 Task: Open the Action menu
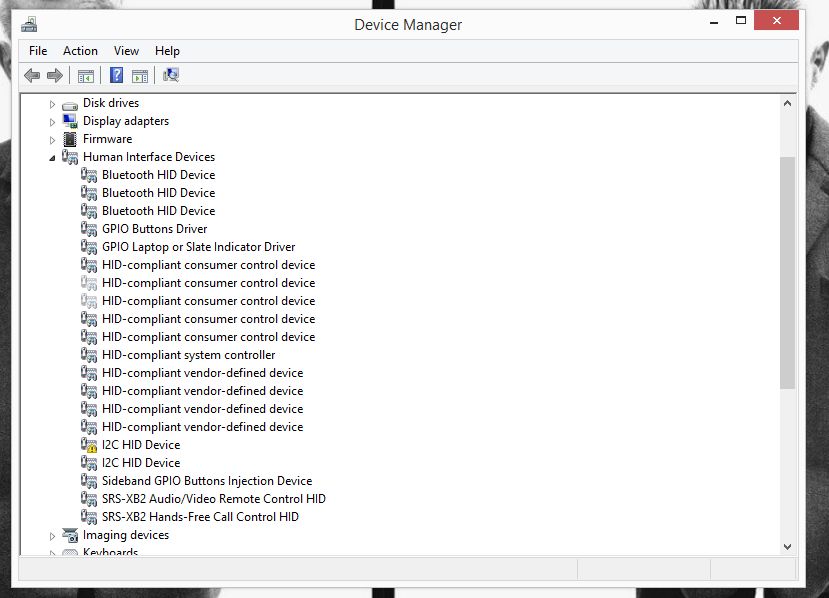(x=80, y=51)
